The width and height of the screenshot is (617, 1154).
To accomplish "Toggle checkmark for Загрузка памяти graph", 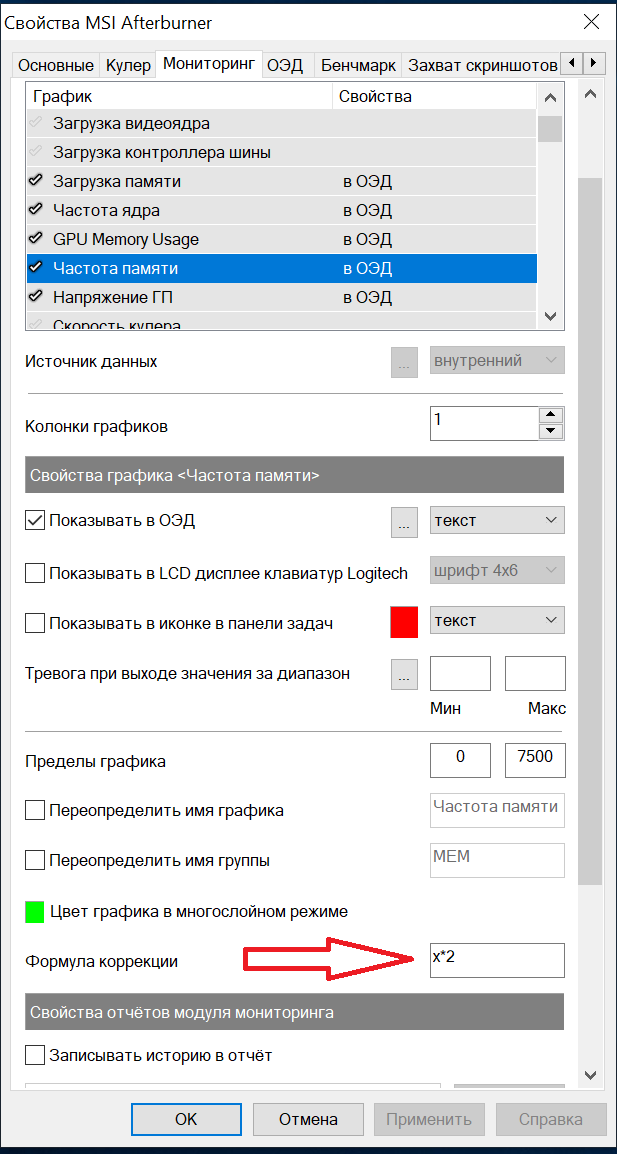I will point(35,181).
